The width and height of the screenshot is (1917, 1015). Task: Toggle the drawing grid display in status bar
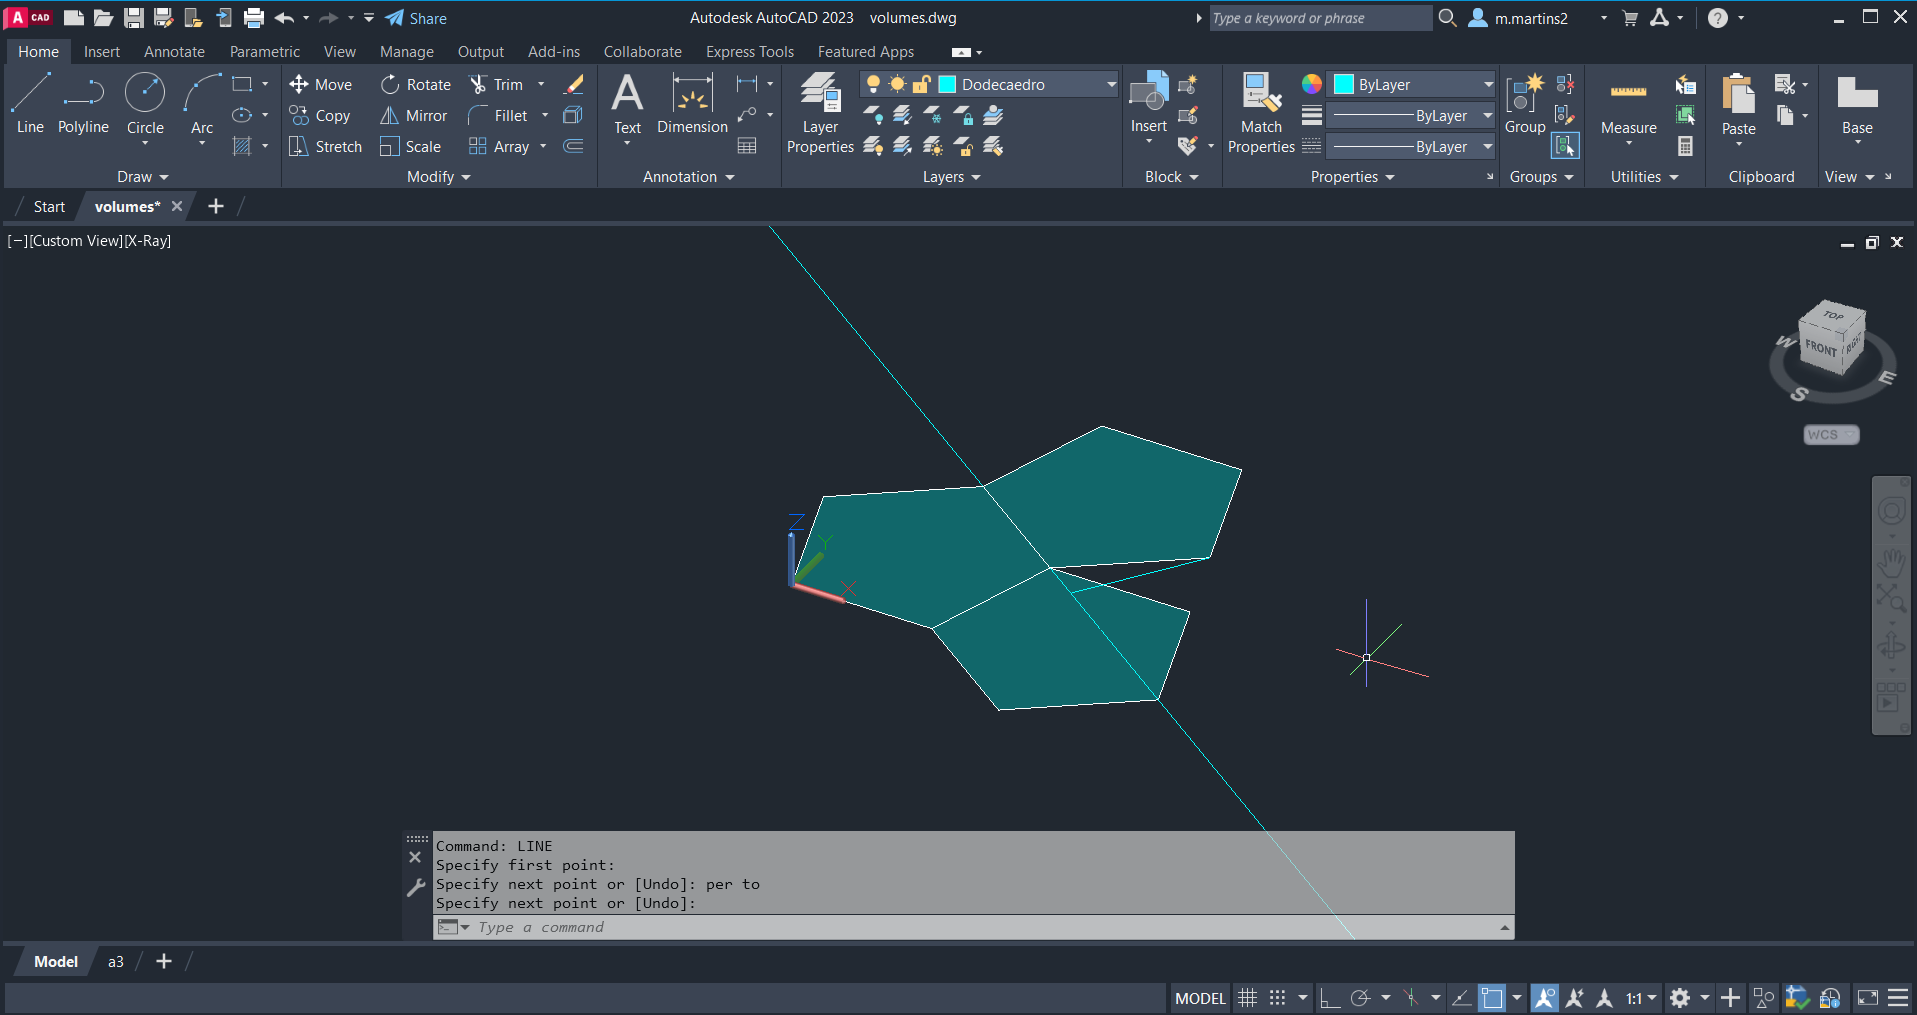pos(1247,998)
